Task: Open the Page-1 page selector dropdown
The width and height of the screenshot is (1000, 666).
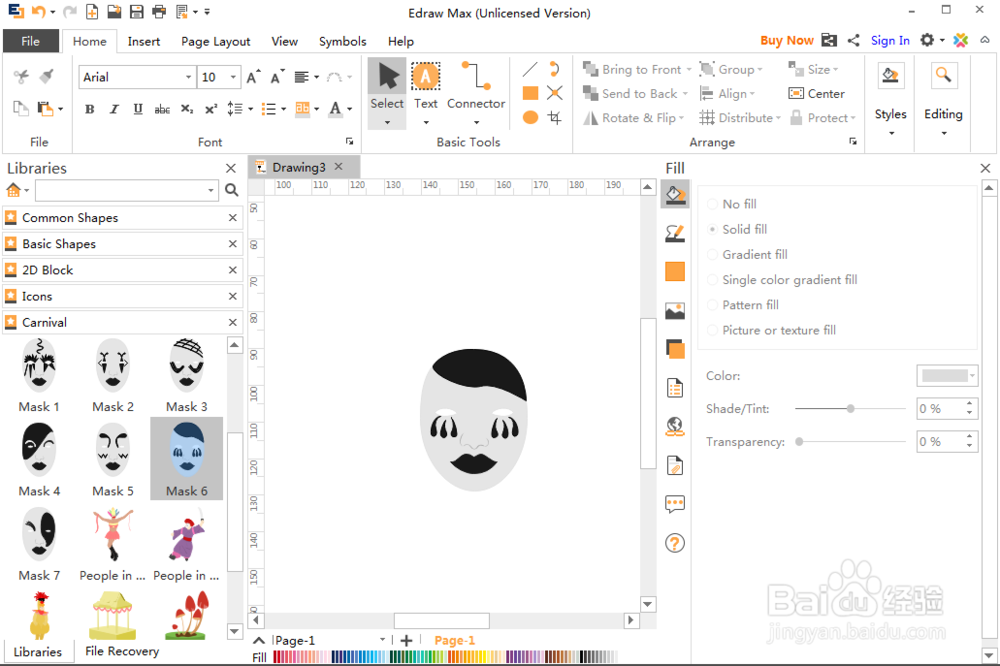Action: click(382, 639)
